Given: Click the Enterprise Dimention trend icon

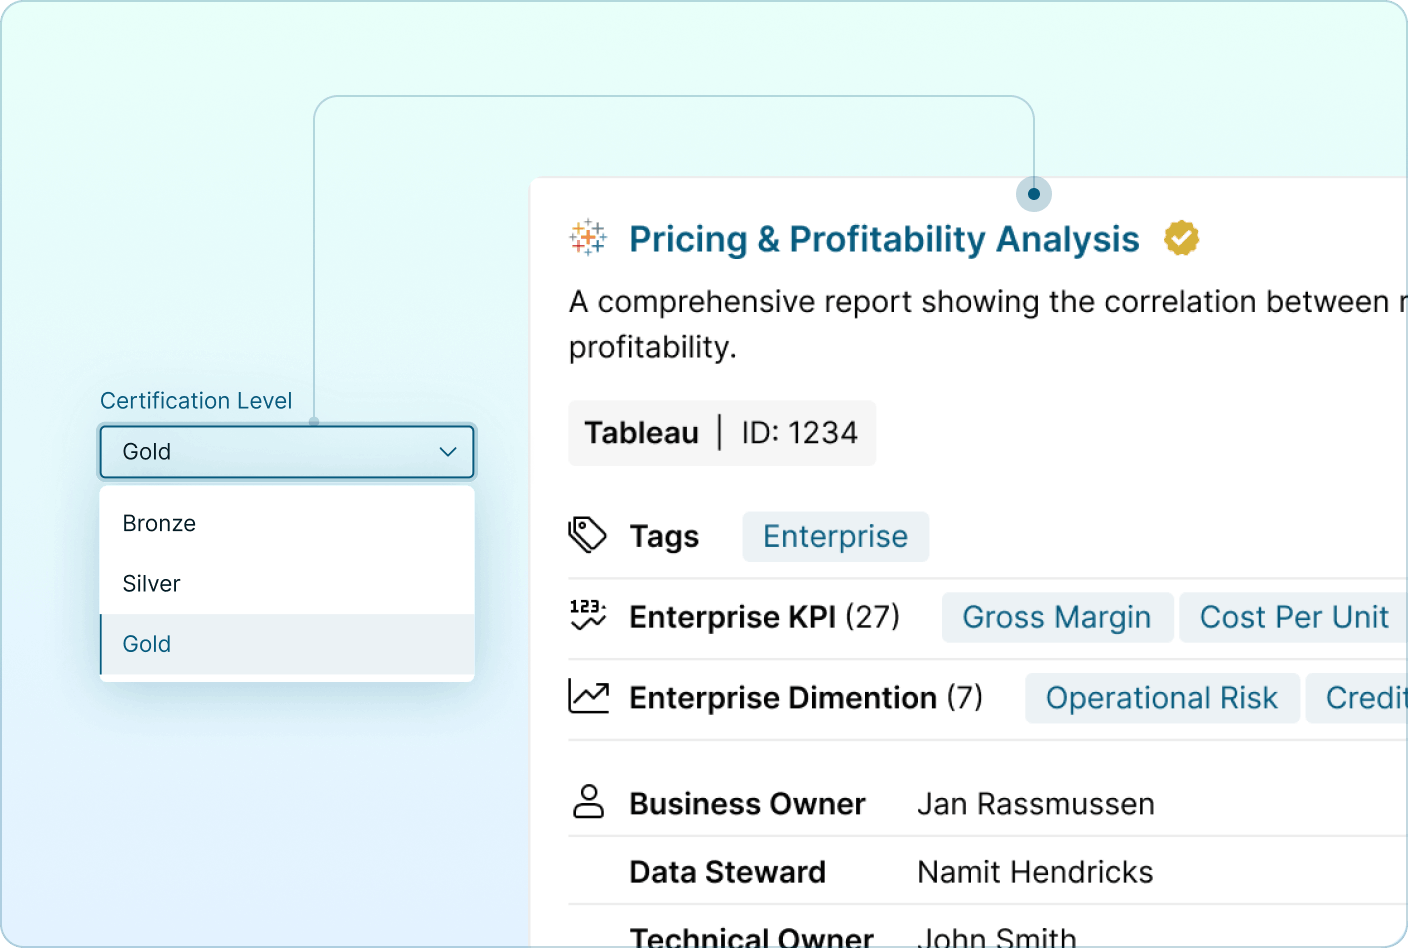Looking at the screenshot, I should pyautogui.click(x=588, y=697).
